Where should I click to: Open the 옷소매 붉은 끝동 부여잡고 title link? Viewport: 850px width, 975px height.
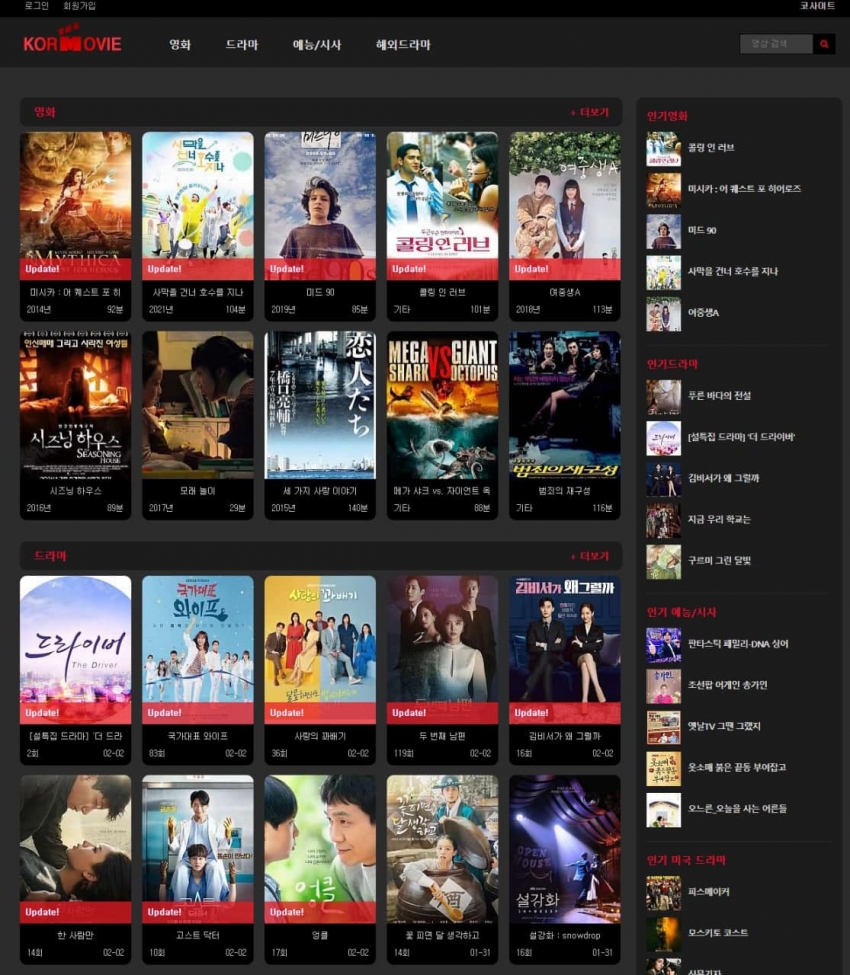click(x=737, y=768)
